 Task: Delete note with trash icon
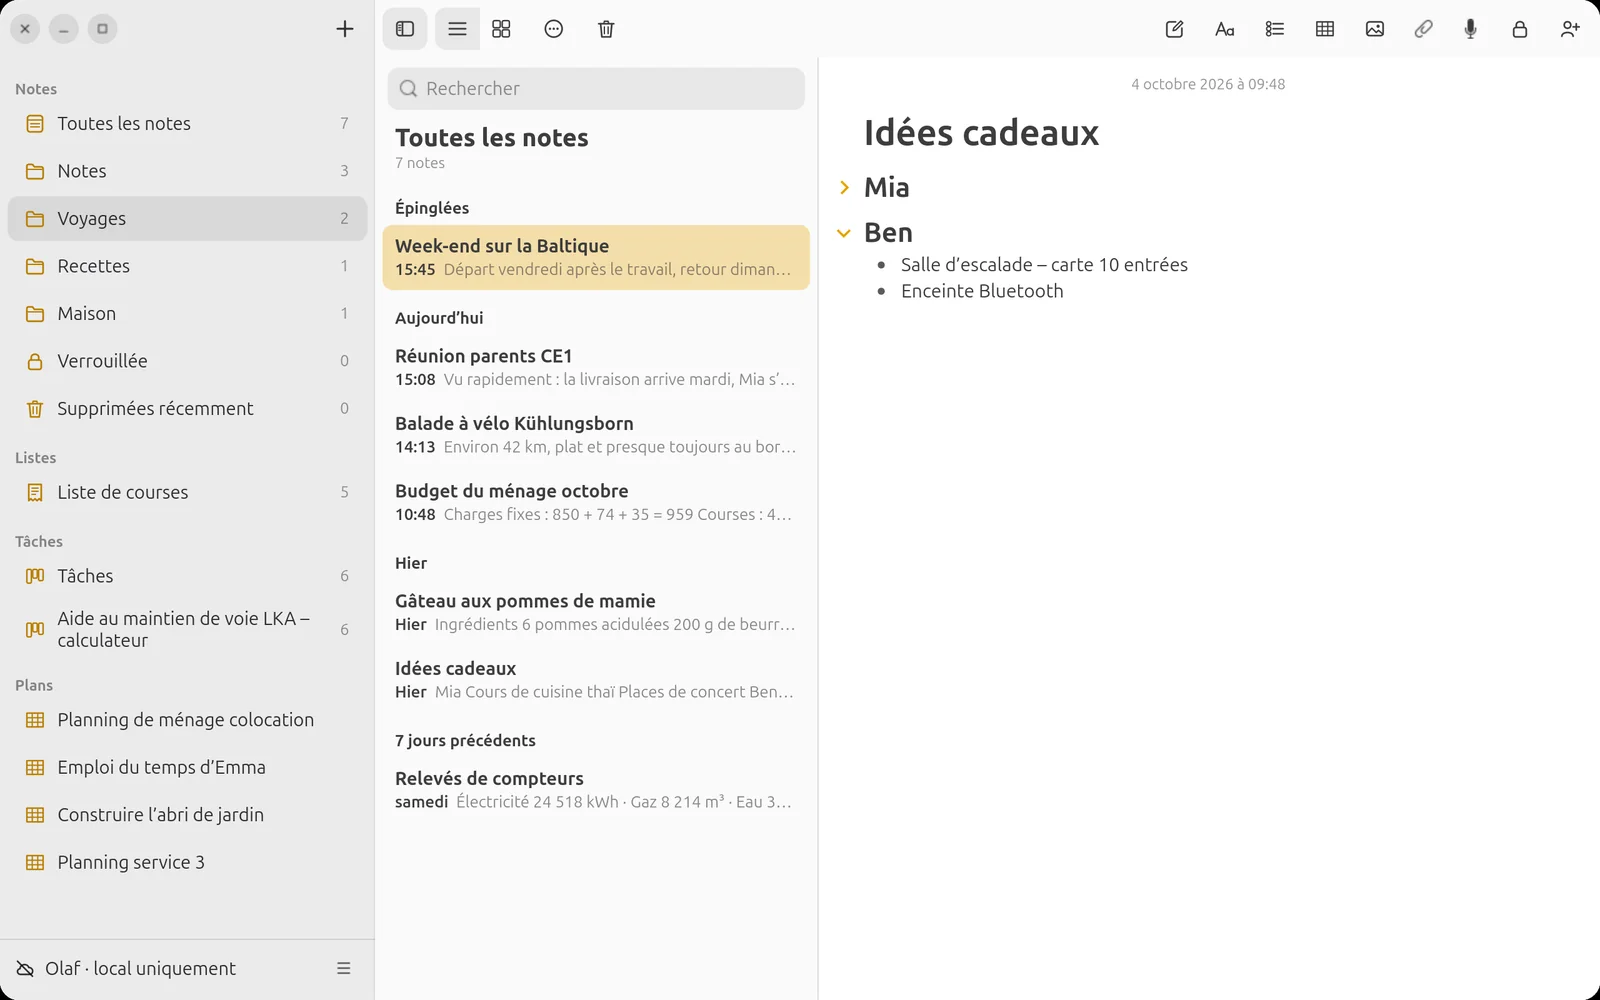click(606, 29)
